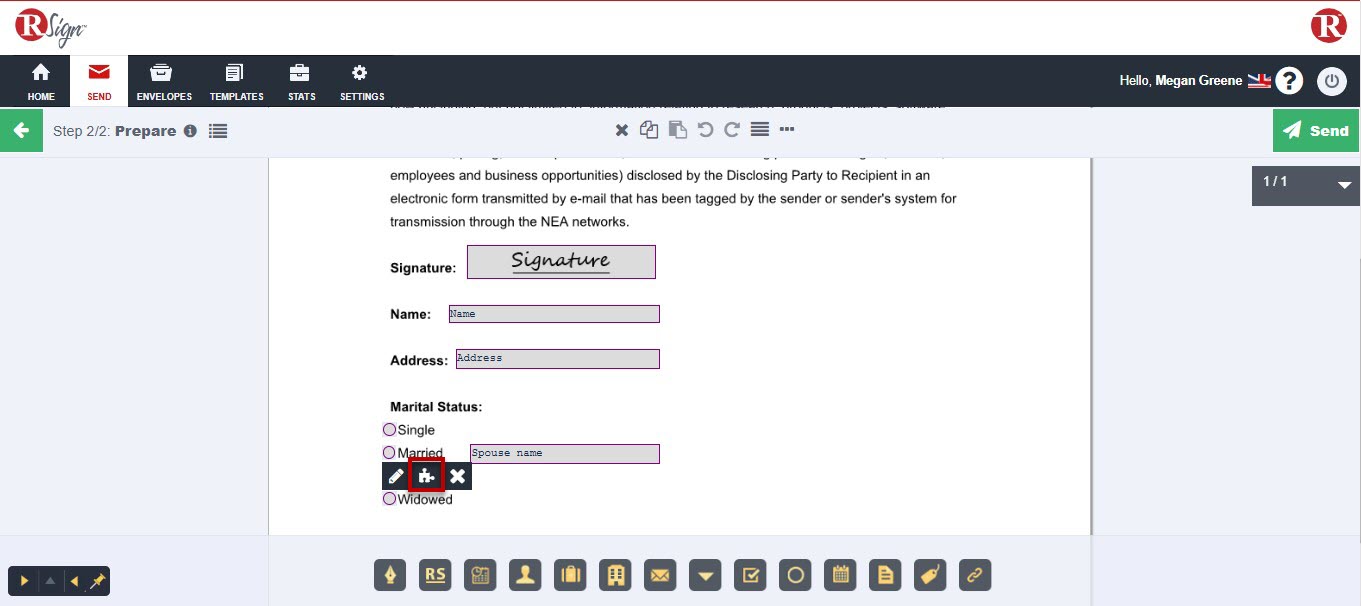Open Help via the question mark icon
Screen dimensions: 1361x606
(1289, 80)
